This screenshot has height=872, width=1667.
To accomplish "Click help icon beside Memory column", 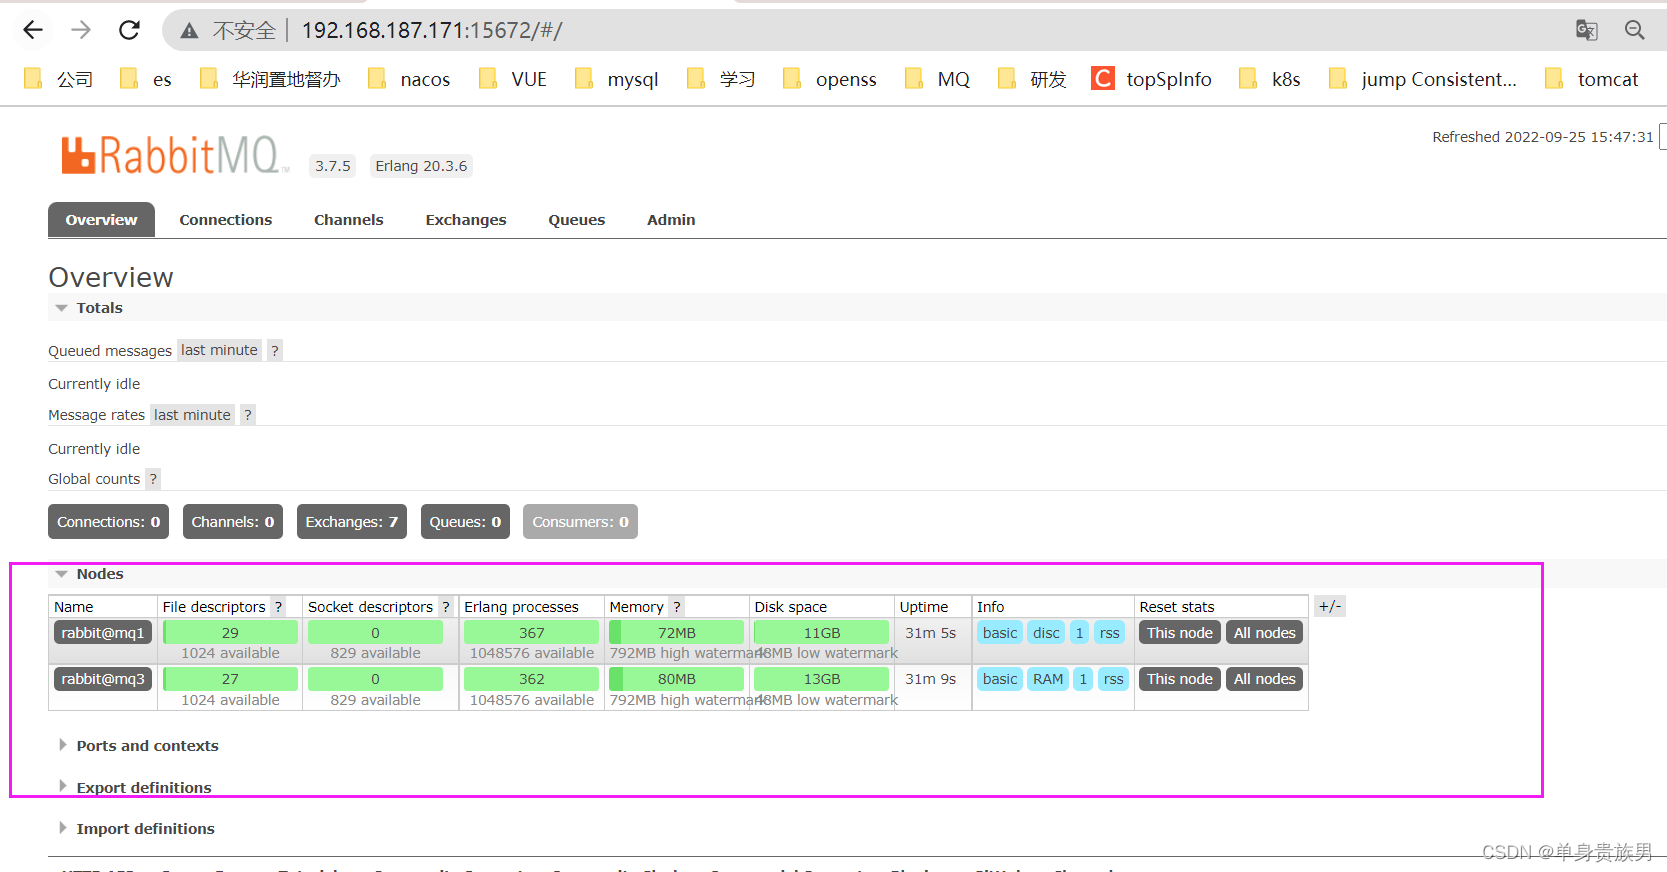I will (x=677, y=607).
